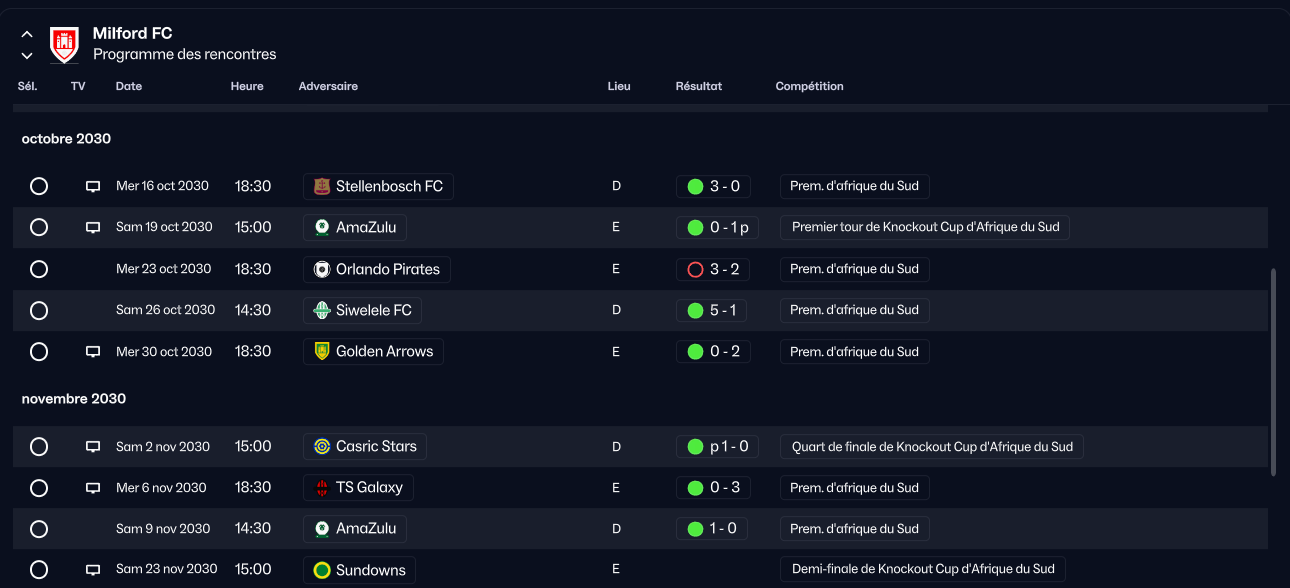Click the vertical scrollbar of fixture list
Screen dimensions: 1290x588
tap(1274, 372)
